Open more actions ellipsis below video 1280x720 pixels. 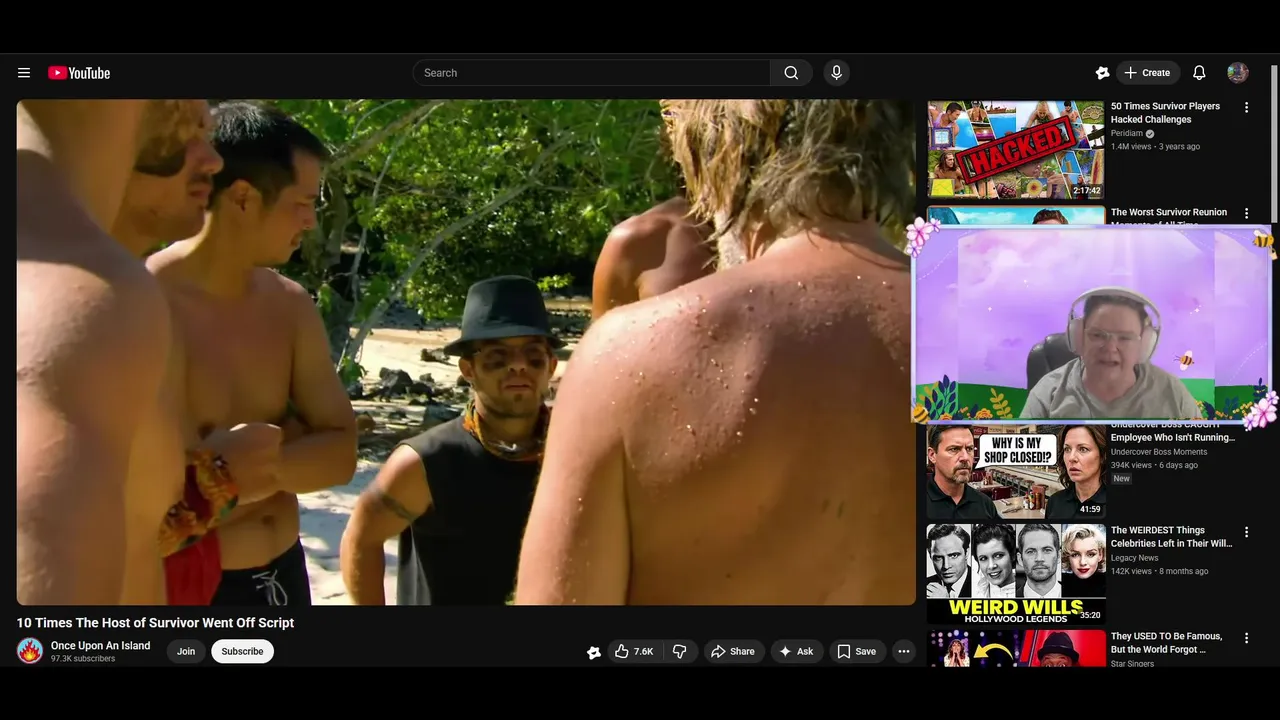(x=904, y=651)
